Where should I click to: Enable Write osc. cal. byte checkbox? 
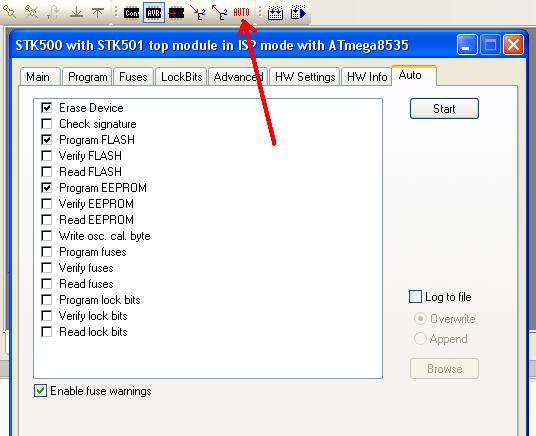(46, 236)
